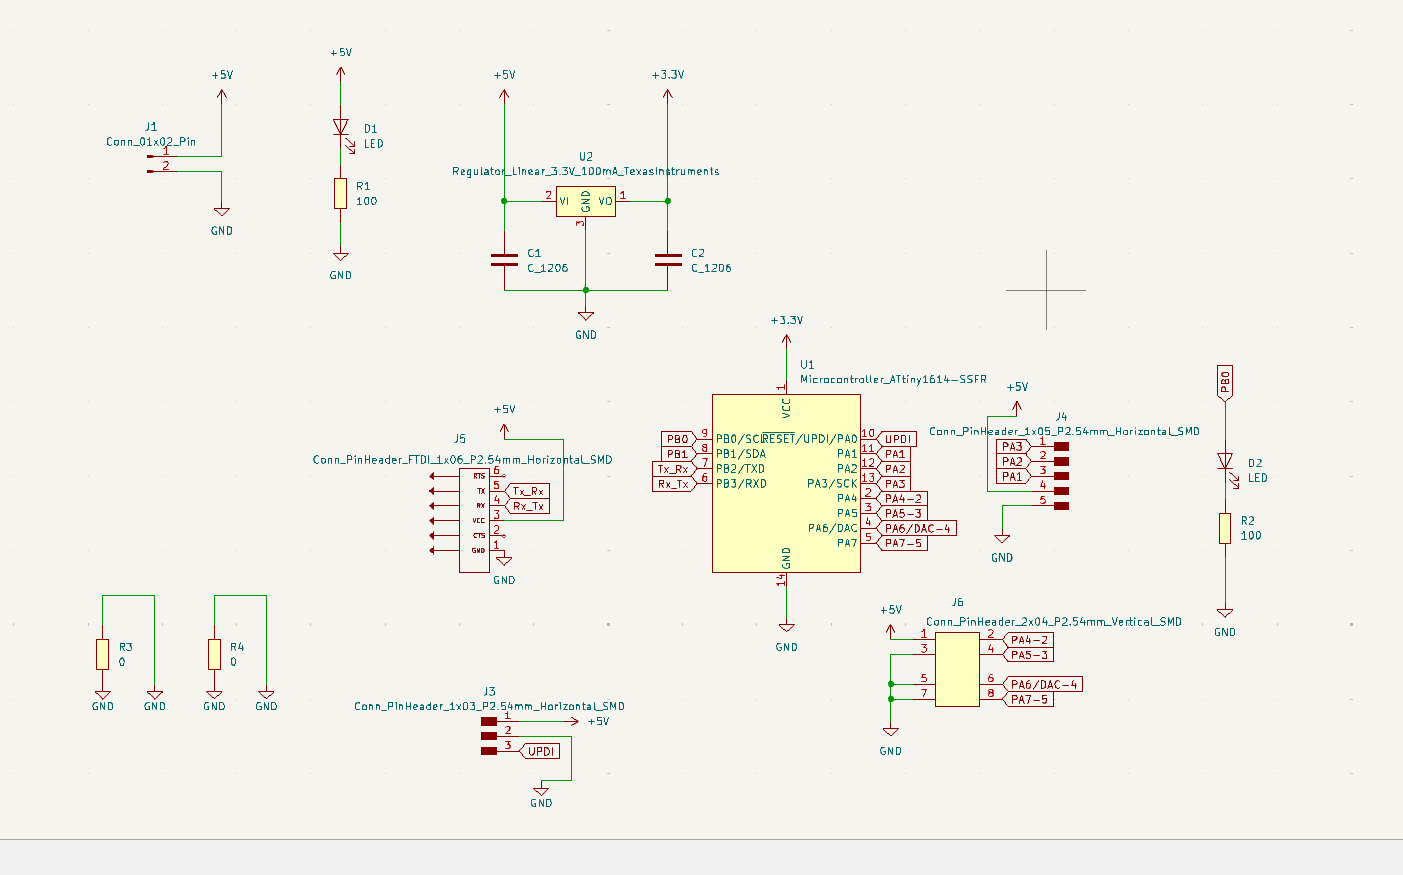1403x875 pixels.
Task: Select pin 5 pad of J4 header
Action: (x=1061, y=506)
